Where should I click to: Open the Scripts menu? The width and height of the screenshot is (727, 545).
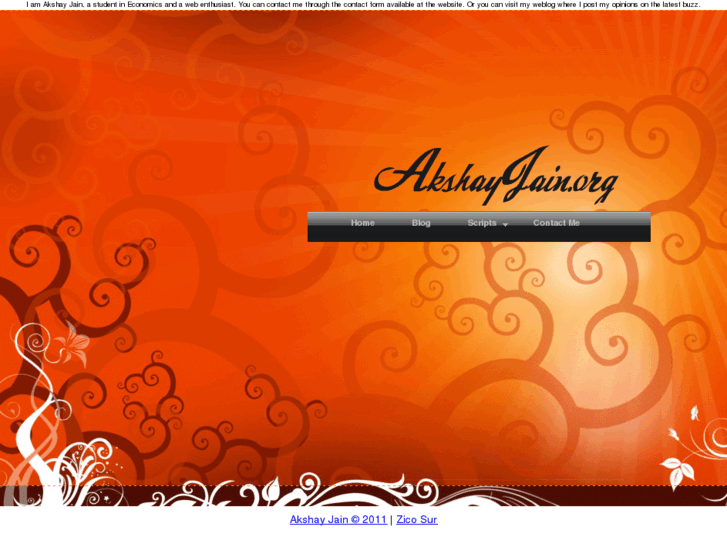click(482, 223)
